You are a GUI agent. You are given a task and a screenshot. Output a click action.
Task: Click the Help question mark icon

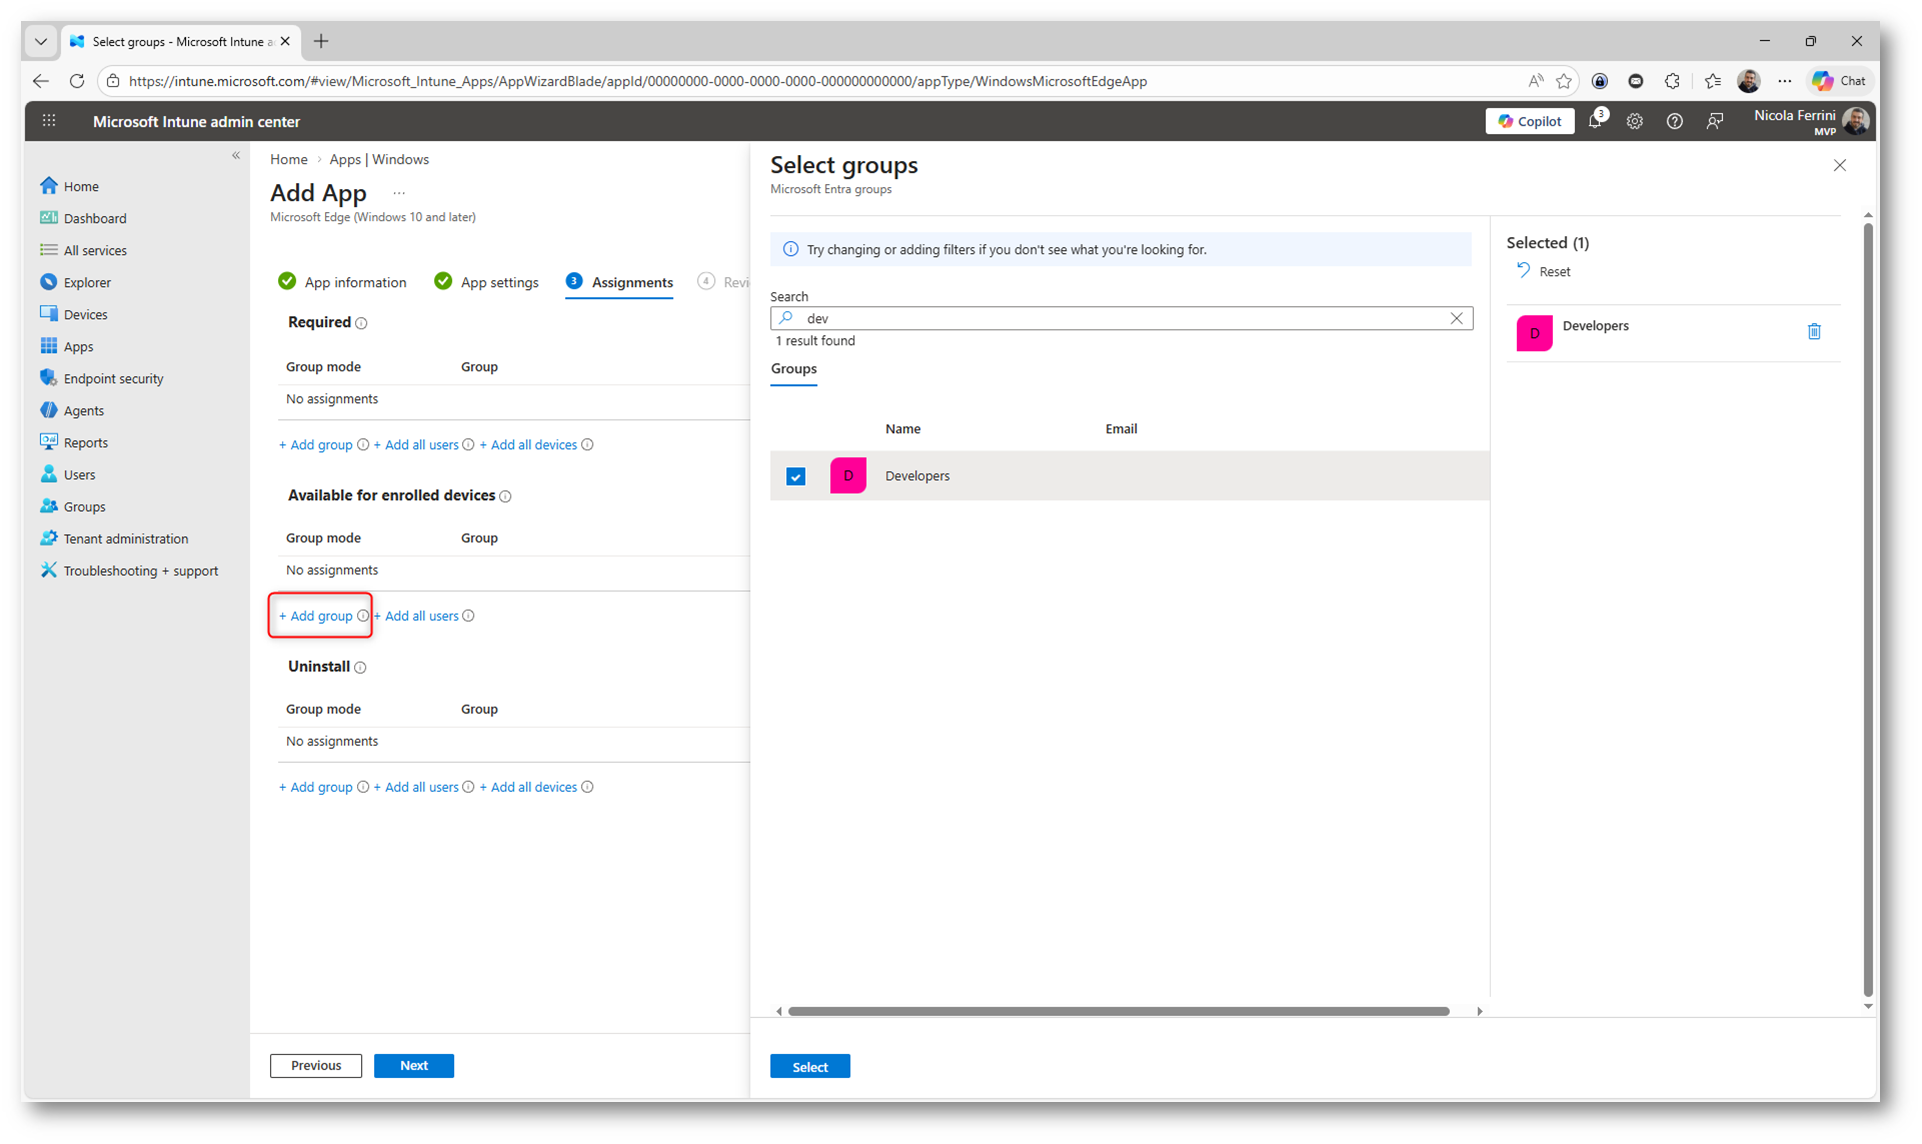coord(1674,121)
